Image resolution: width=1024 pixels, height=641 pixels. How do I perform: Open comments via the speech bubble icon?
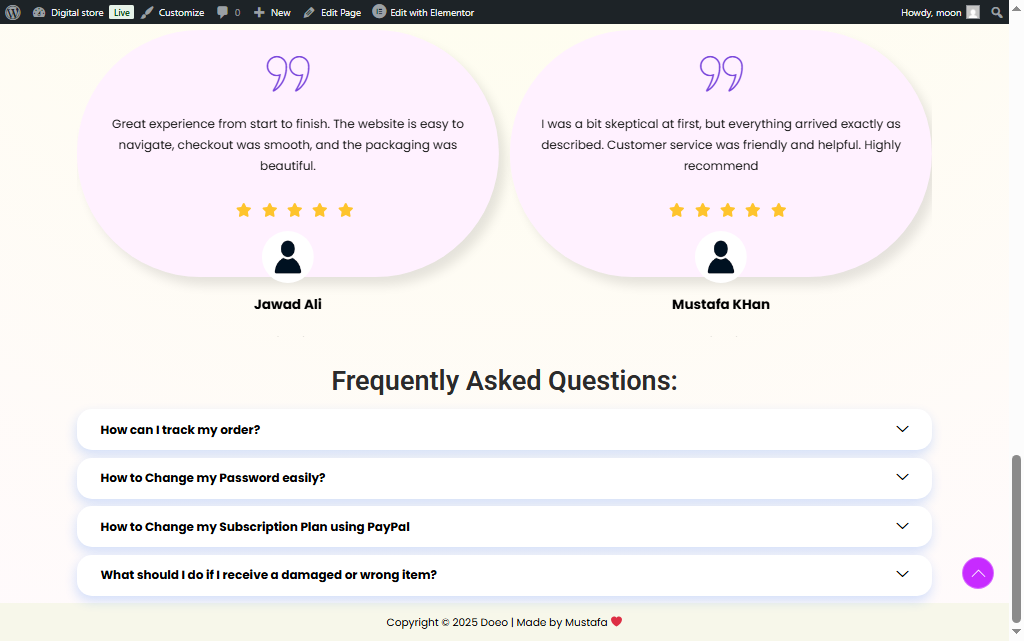tap(224, 12)
